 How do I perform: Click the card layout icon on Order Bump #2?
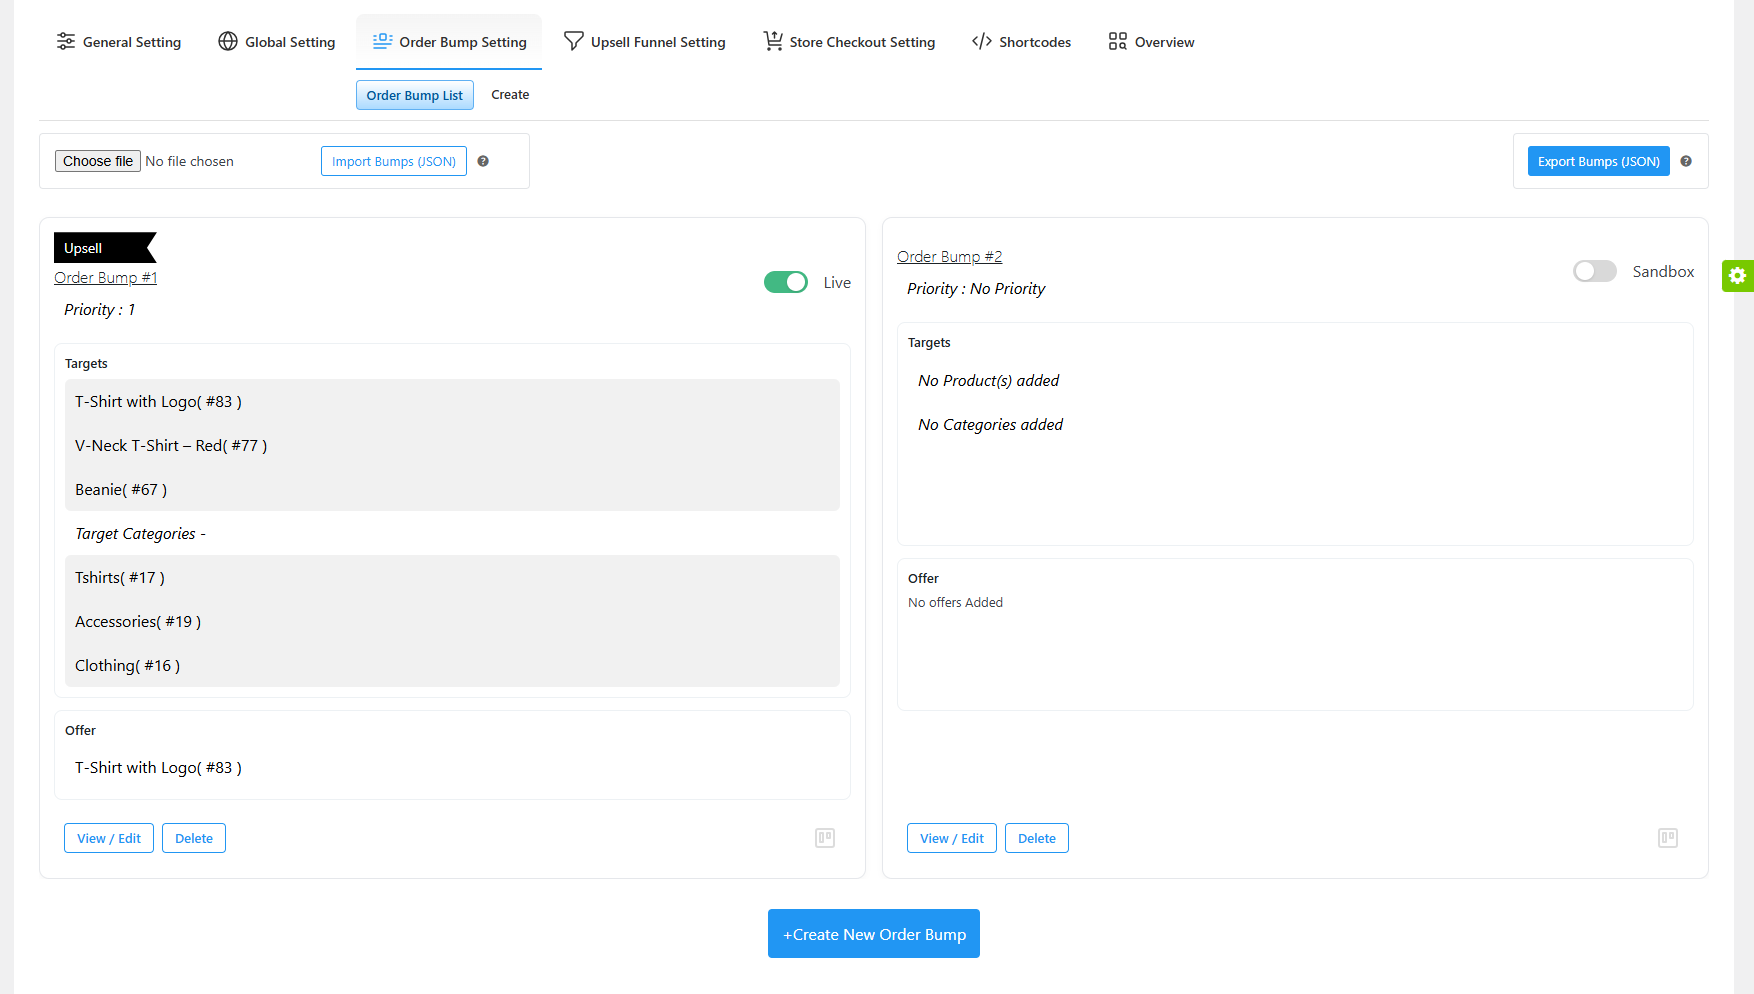click(x=1667, y=837)
